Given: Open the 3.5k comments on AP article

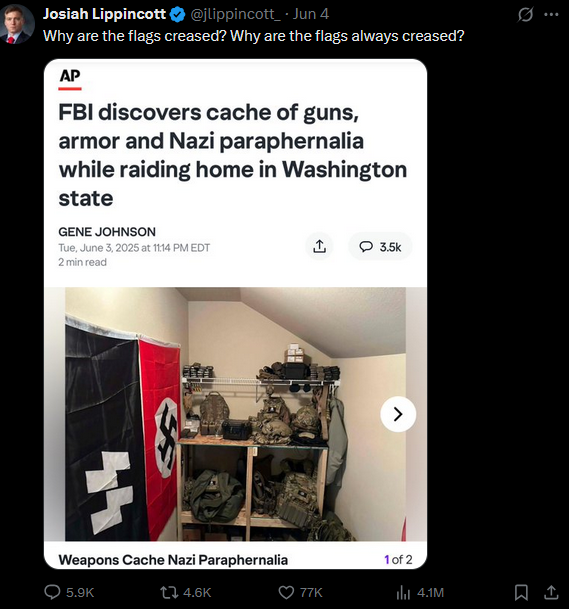Looking at the screenshot, I should point(380,247).
